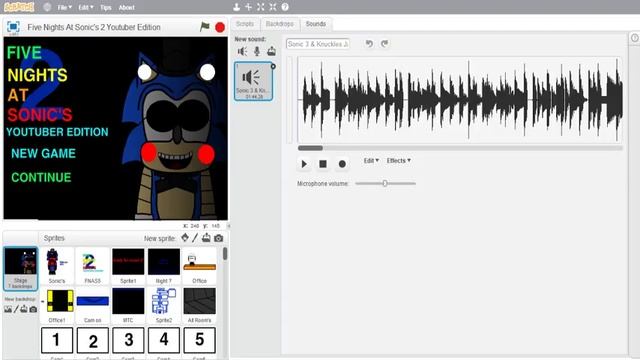This screenshot has height=360, width=640.
Task: New sprite from camera icon
Action: tap(219, 238)
